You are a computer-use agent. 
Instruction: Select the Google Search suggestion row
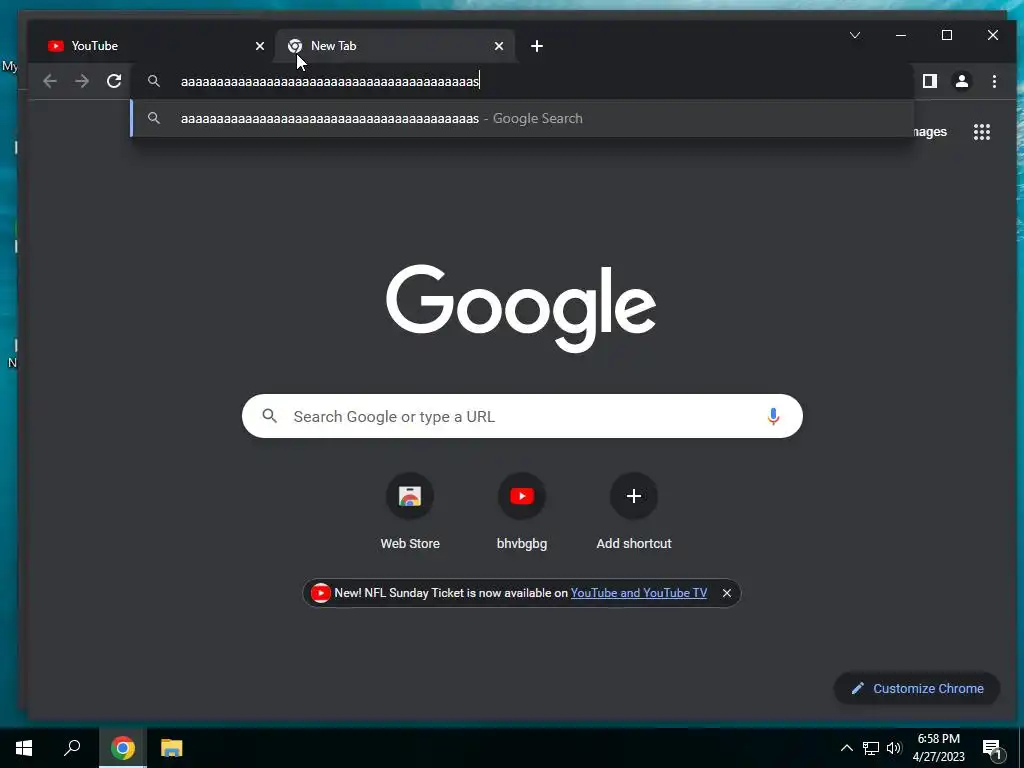coord(522,118)
